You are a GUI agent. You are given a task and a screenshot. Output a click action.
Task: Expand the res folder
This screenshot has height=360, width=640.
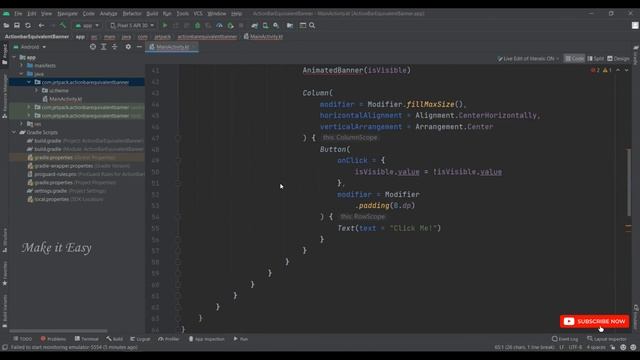pos(22,124)
